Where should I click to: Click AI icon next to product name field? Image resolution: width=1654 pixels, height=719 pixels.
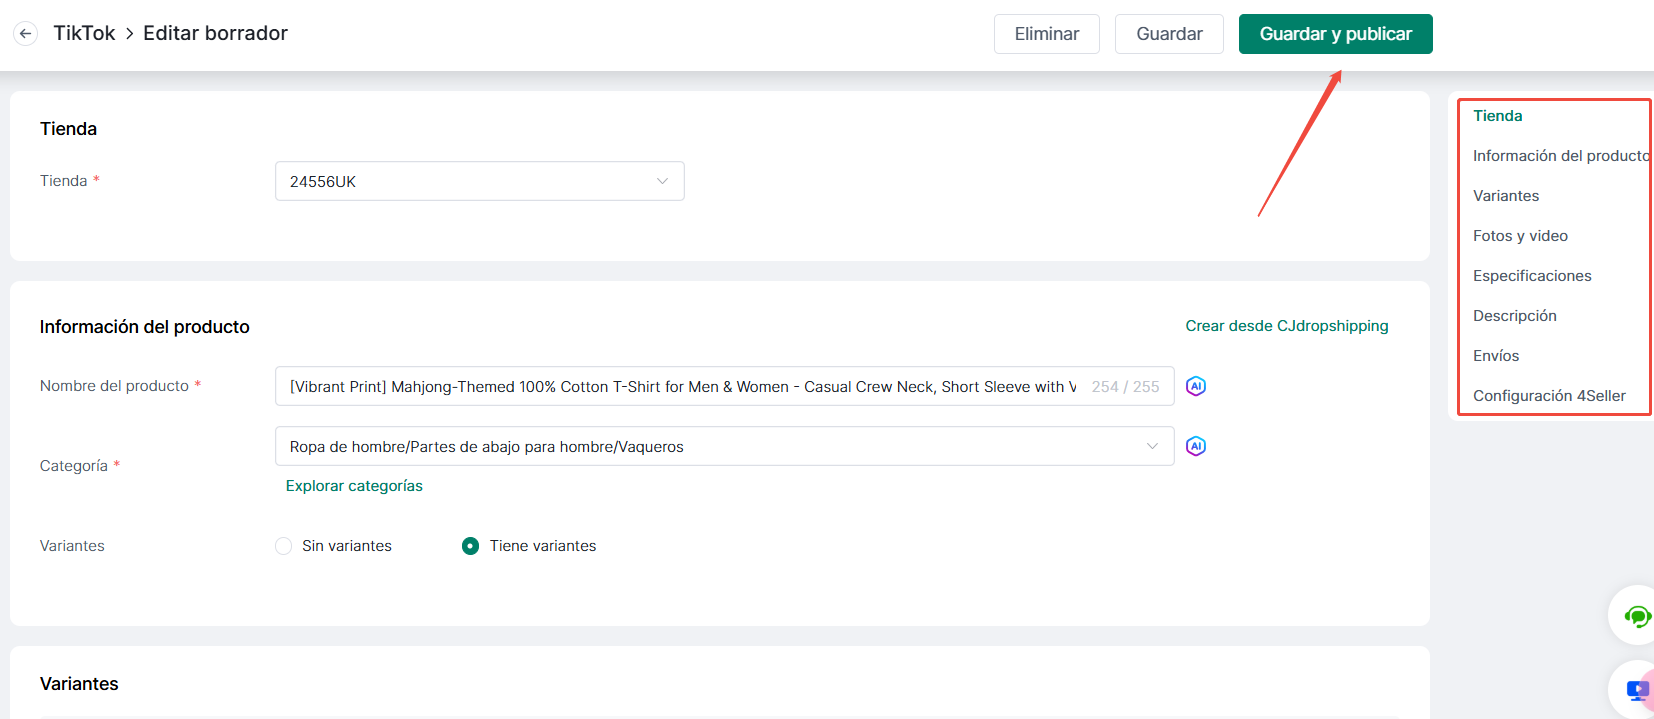pos(1195,386)
